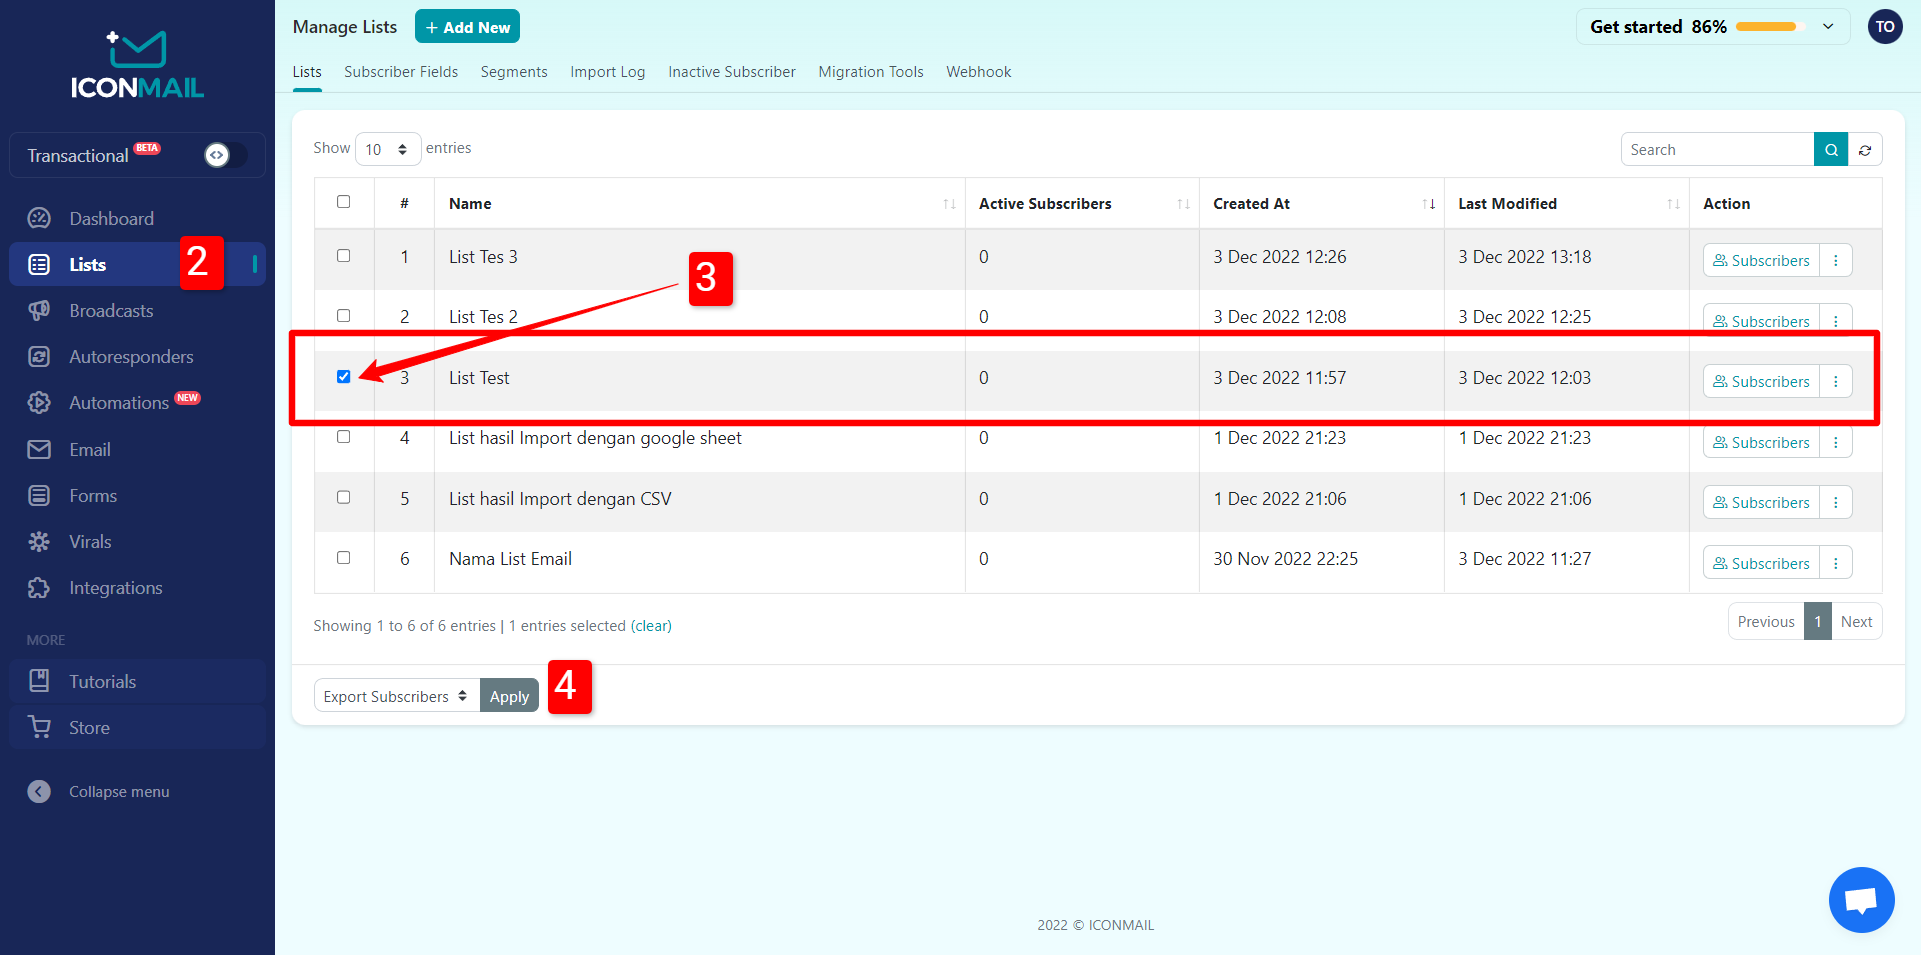The image size is (1921, 955).
Task: Click the refresh table icon
Action: [x=1865, y=150]
